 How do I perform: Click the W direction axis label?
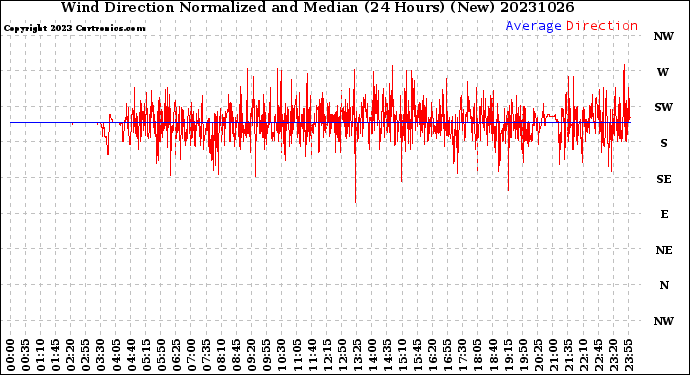pyautogui.click(x=663, y=72)
